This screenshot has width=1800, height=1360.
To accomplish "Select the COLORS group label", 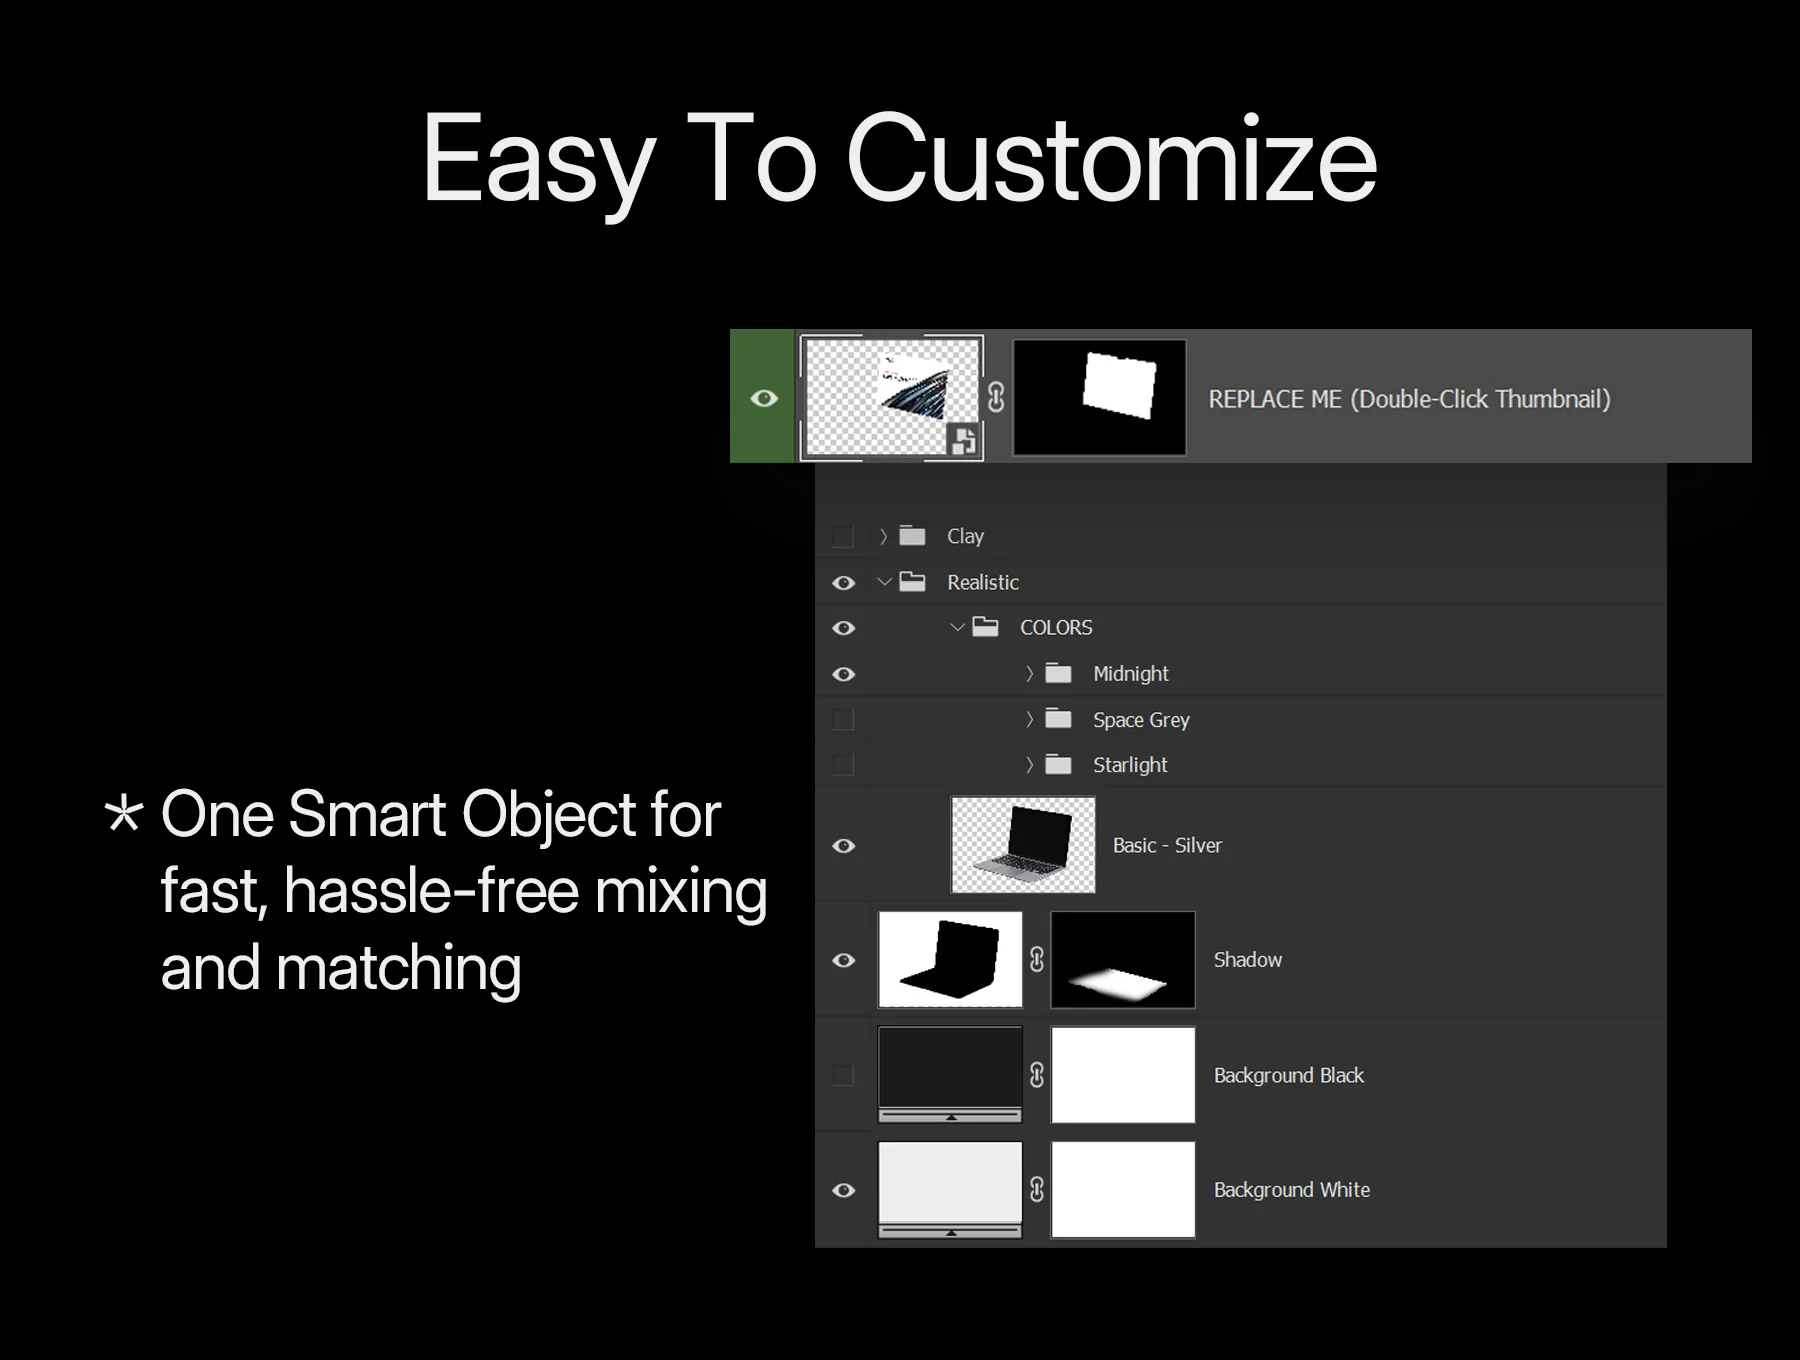I will click(x=1056, y=627).
